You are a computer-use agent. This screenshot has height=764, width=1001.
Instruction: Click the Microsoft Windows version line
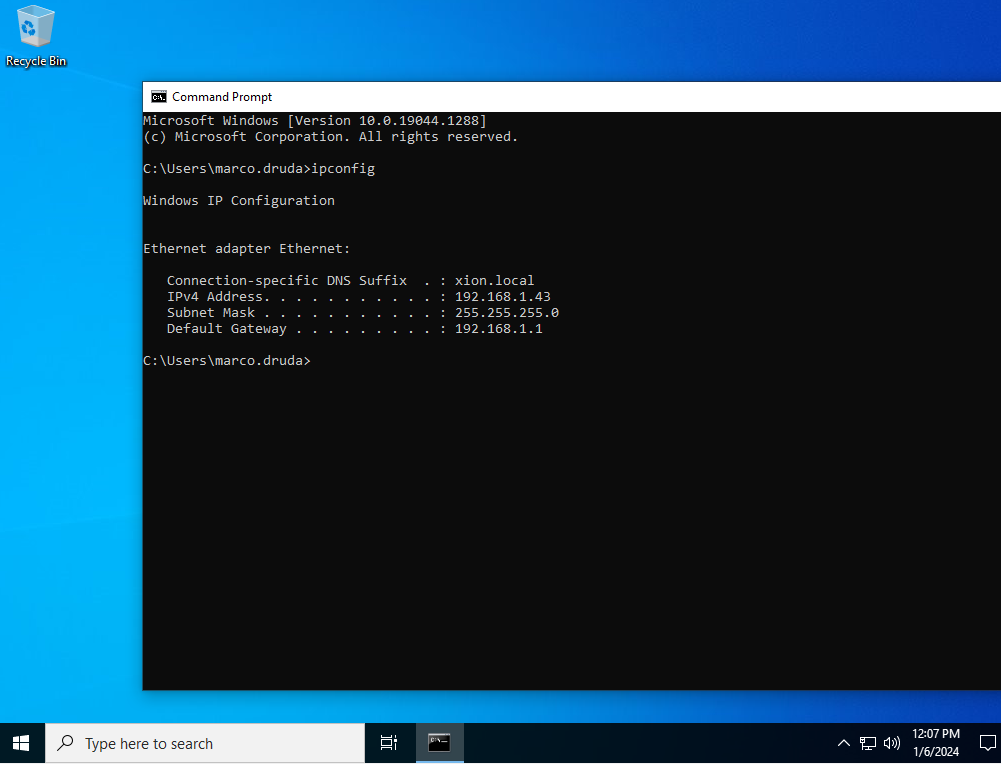click(315, 121)
